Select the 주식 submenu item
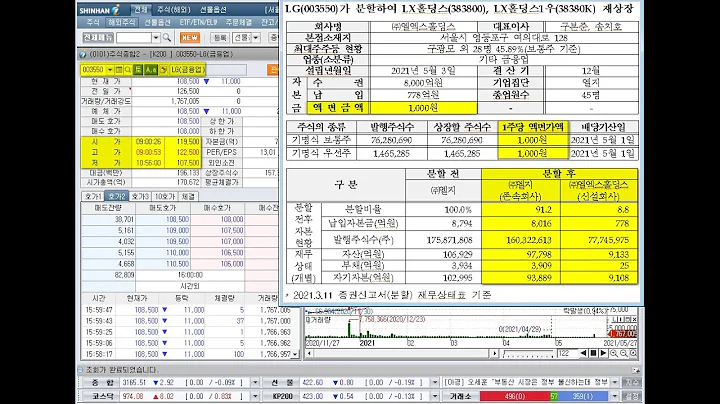Image resolution: width=720 pixels, height=404 pixels. tap(93, 22)
